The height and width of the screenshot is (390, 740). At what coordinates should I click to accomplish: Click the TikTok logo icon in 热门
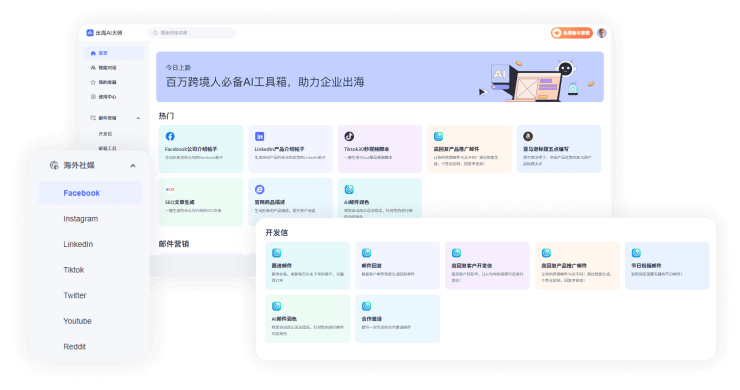pyautogui.click(x=349, y=136)
